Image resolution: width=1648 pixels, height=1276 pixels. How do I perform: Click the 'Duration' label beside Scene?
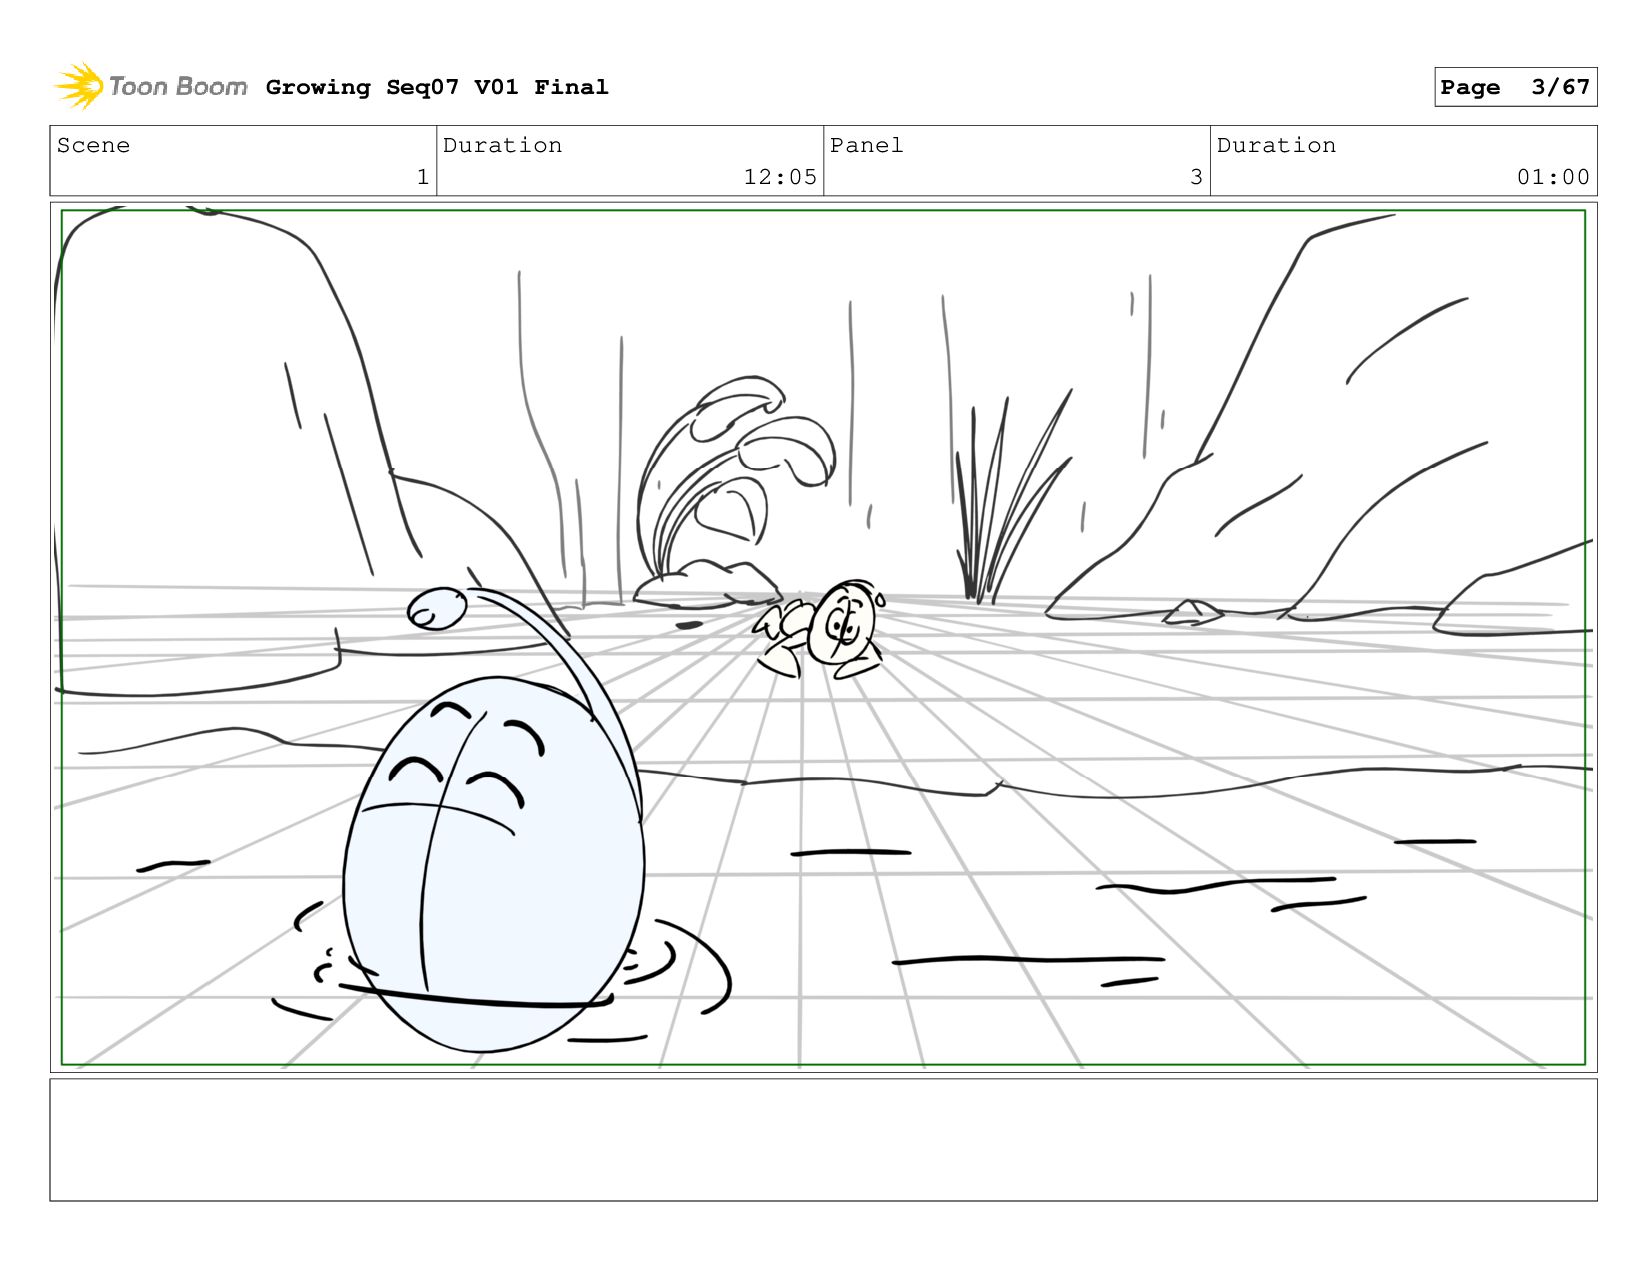(502, 145)
